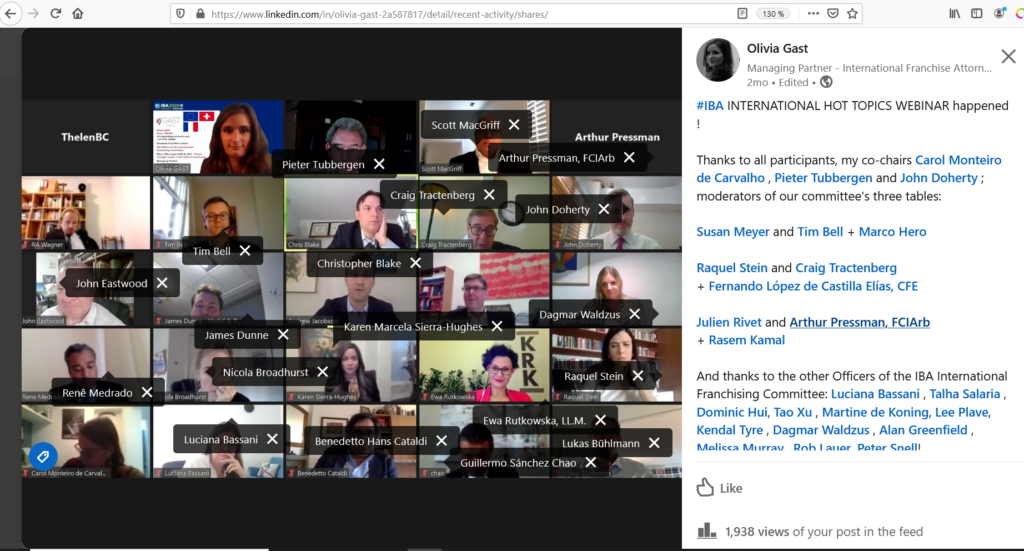
Task: Open Olivia Gast profile name link
Action: pos(777,48)
